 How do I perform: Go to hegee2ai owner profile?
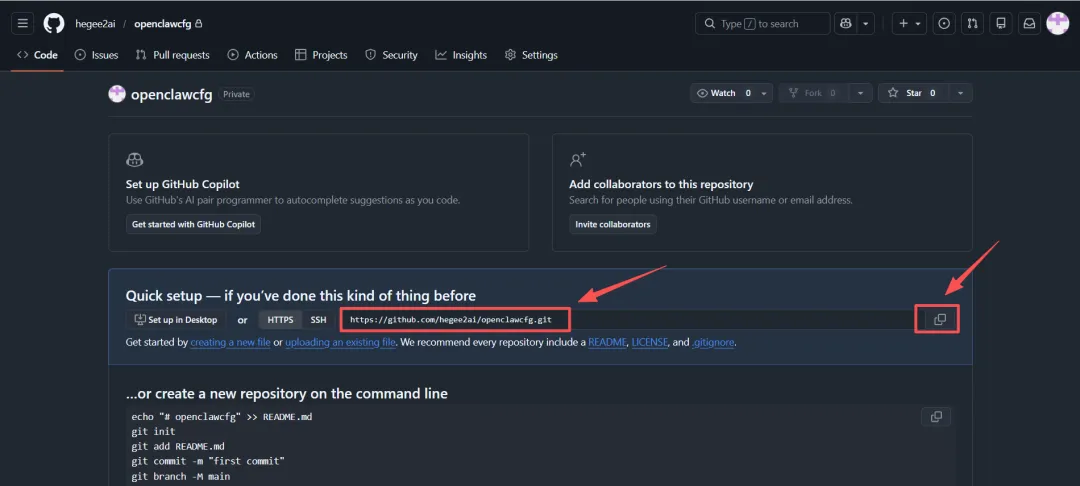[x=95, y=23]
